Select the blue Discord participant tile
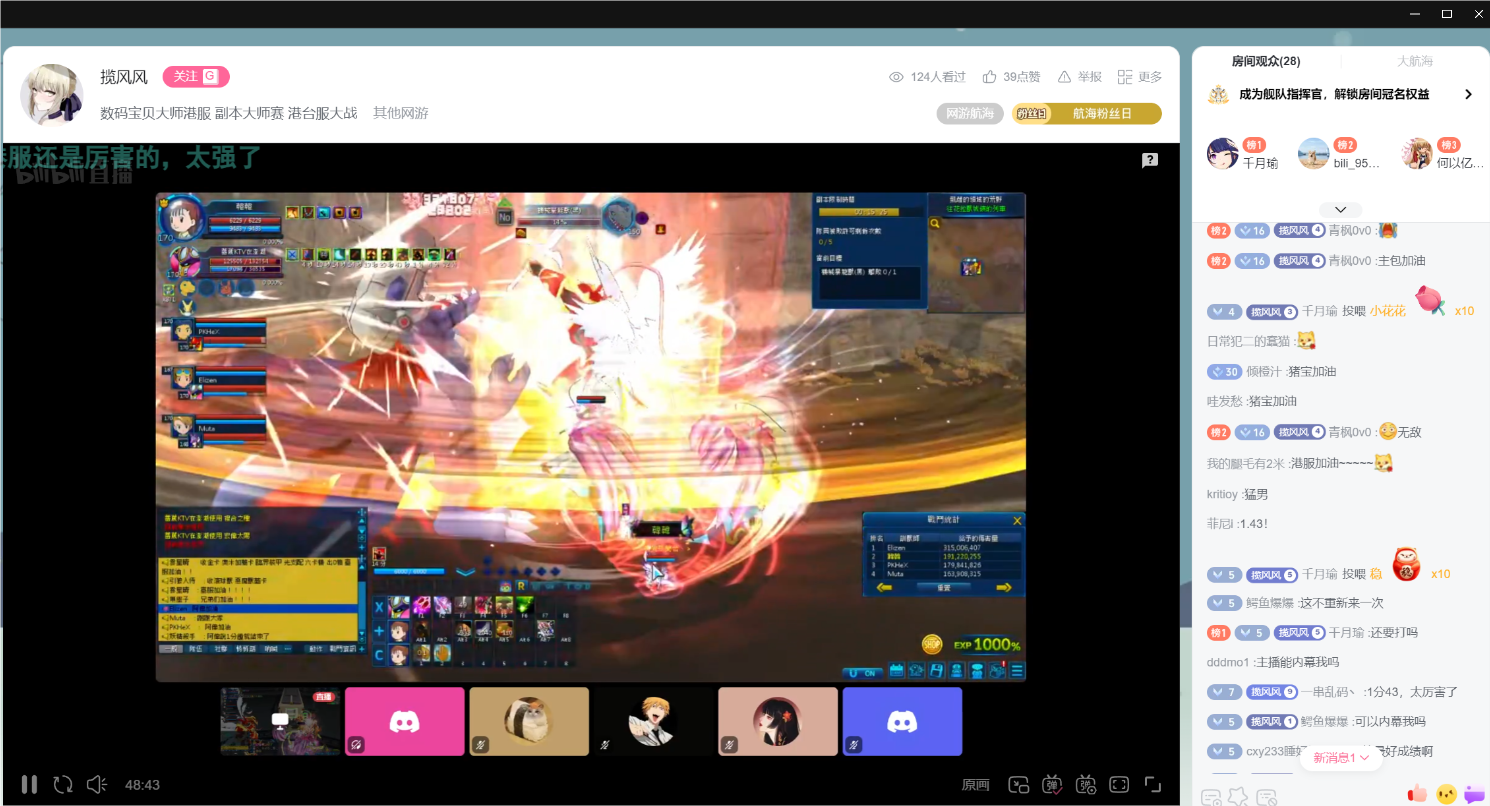Screen dimensions: 1490x806 pyautogui.click(x=902, y=721)
